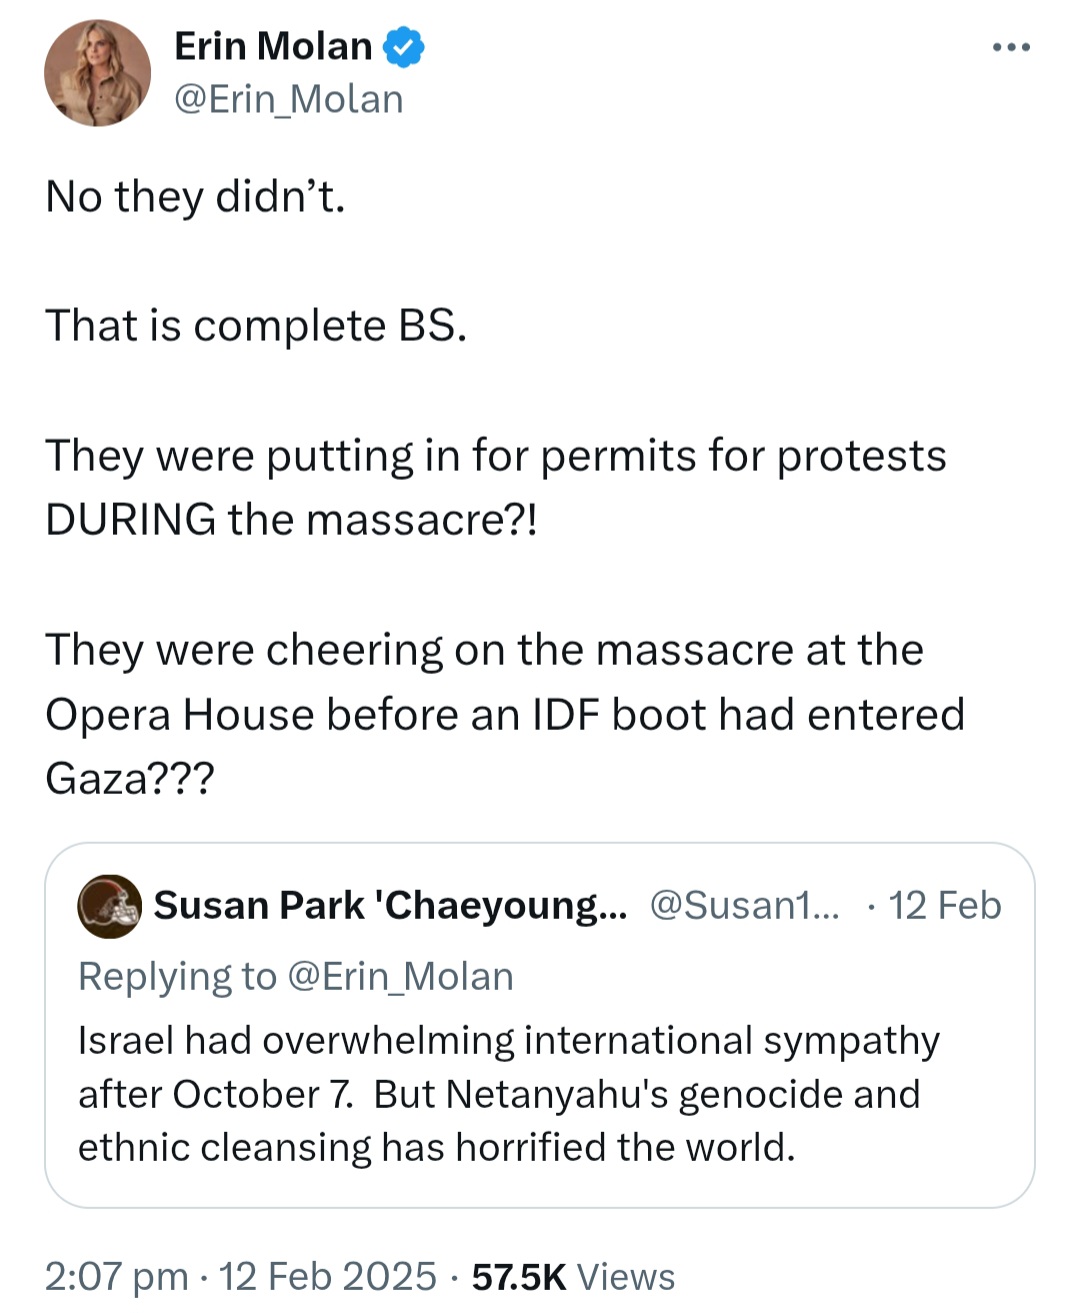Click the "Replying to" label in quoted tweet
Viewport: 1080px width, 1313px height.
click(177, 976)
